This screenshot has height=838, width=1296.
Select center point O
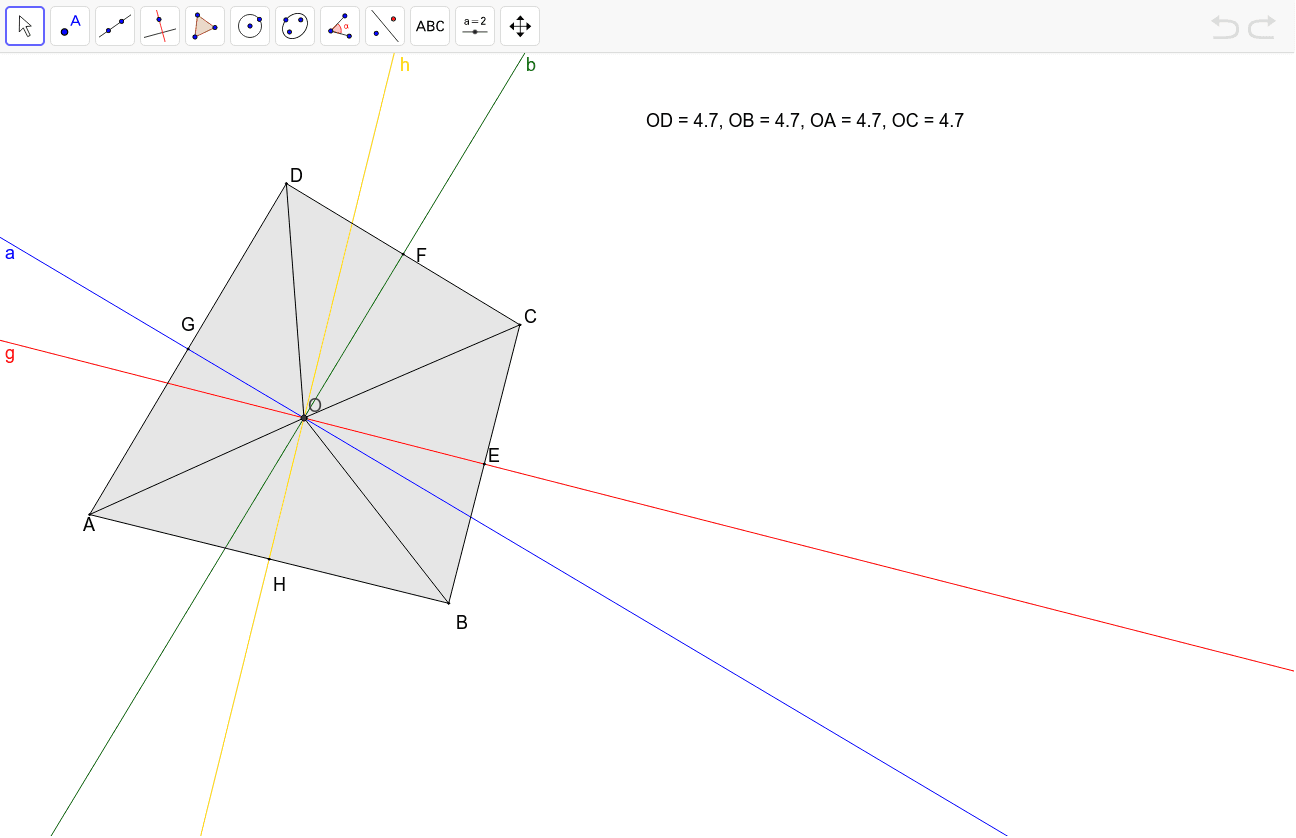(x=304, y=418)
